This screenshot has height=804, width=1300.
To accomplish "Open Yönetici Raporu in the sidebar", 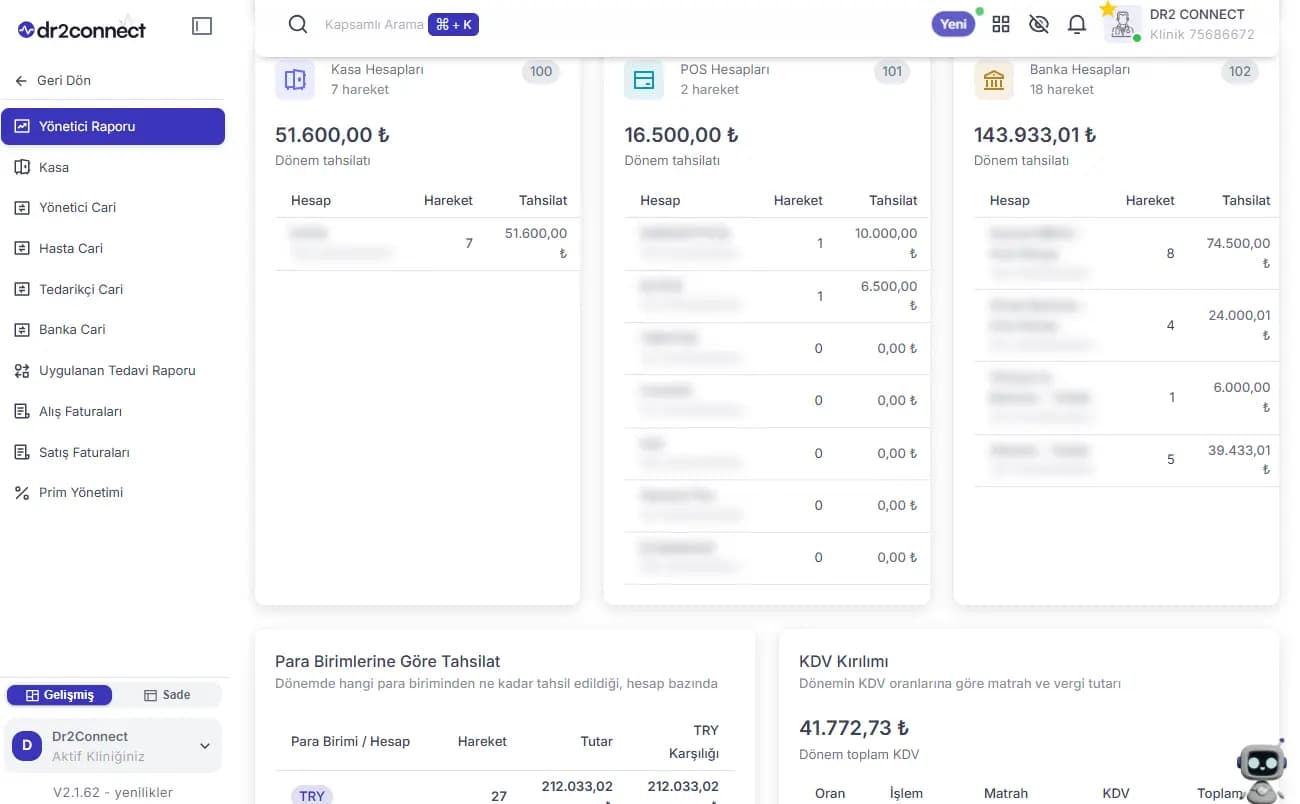I will click(x=113, y=127).
